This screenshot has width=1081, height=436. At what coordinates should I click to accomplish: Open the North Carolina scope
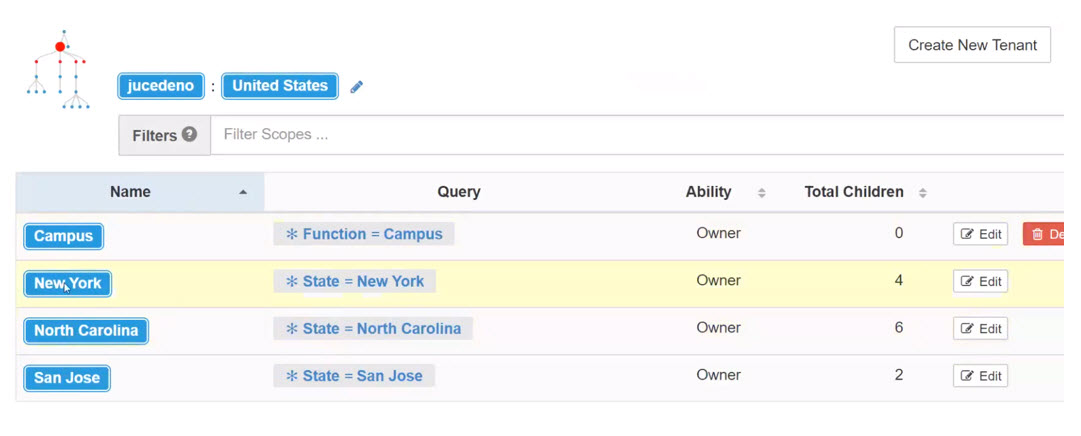86,330
